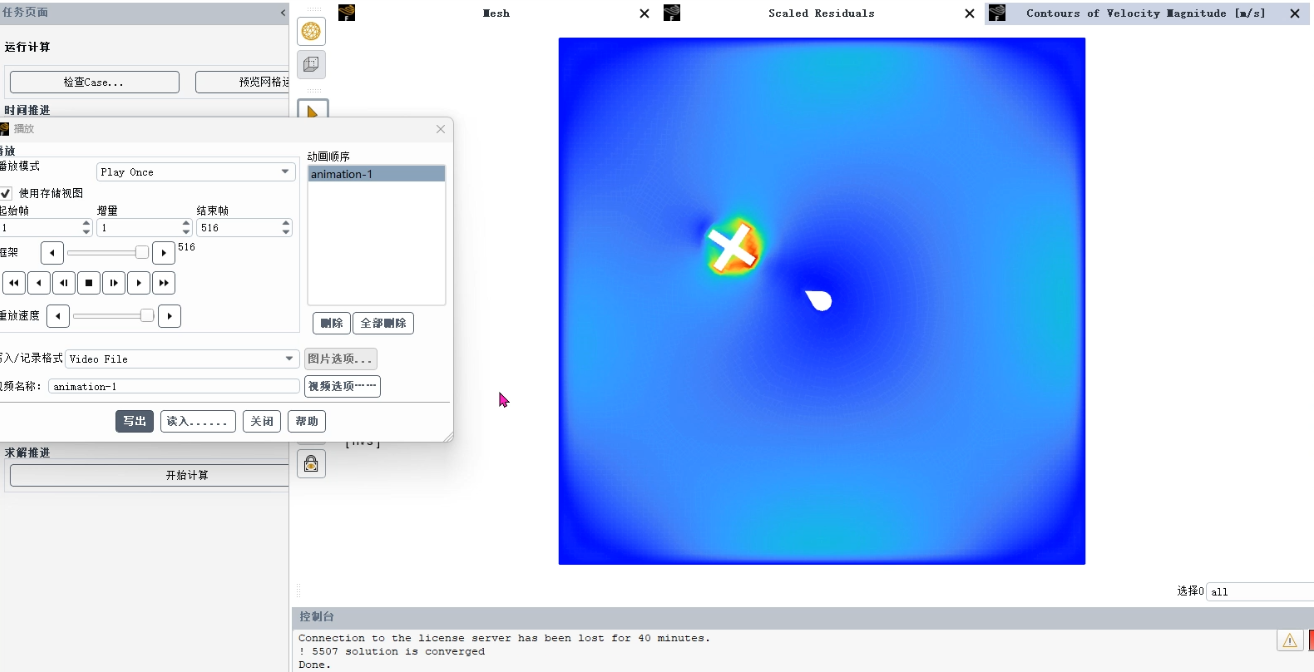
Task: Collapse the task page panel arrow
Action: tap(282, 13)
